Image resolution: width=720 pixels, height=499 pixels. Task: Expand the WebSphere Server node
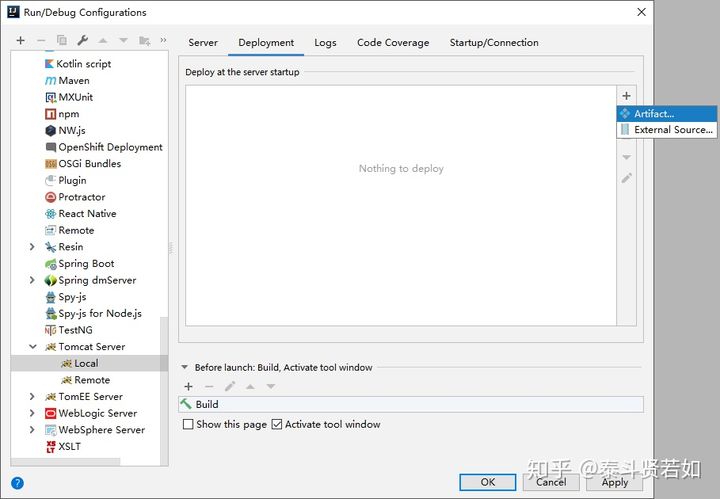(x=32, y=430)
